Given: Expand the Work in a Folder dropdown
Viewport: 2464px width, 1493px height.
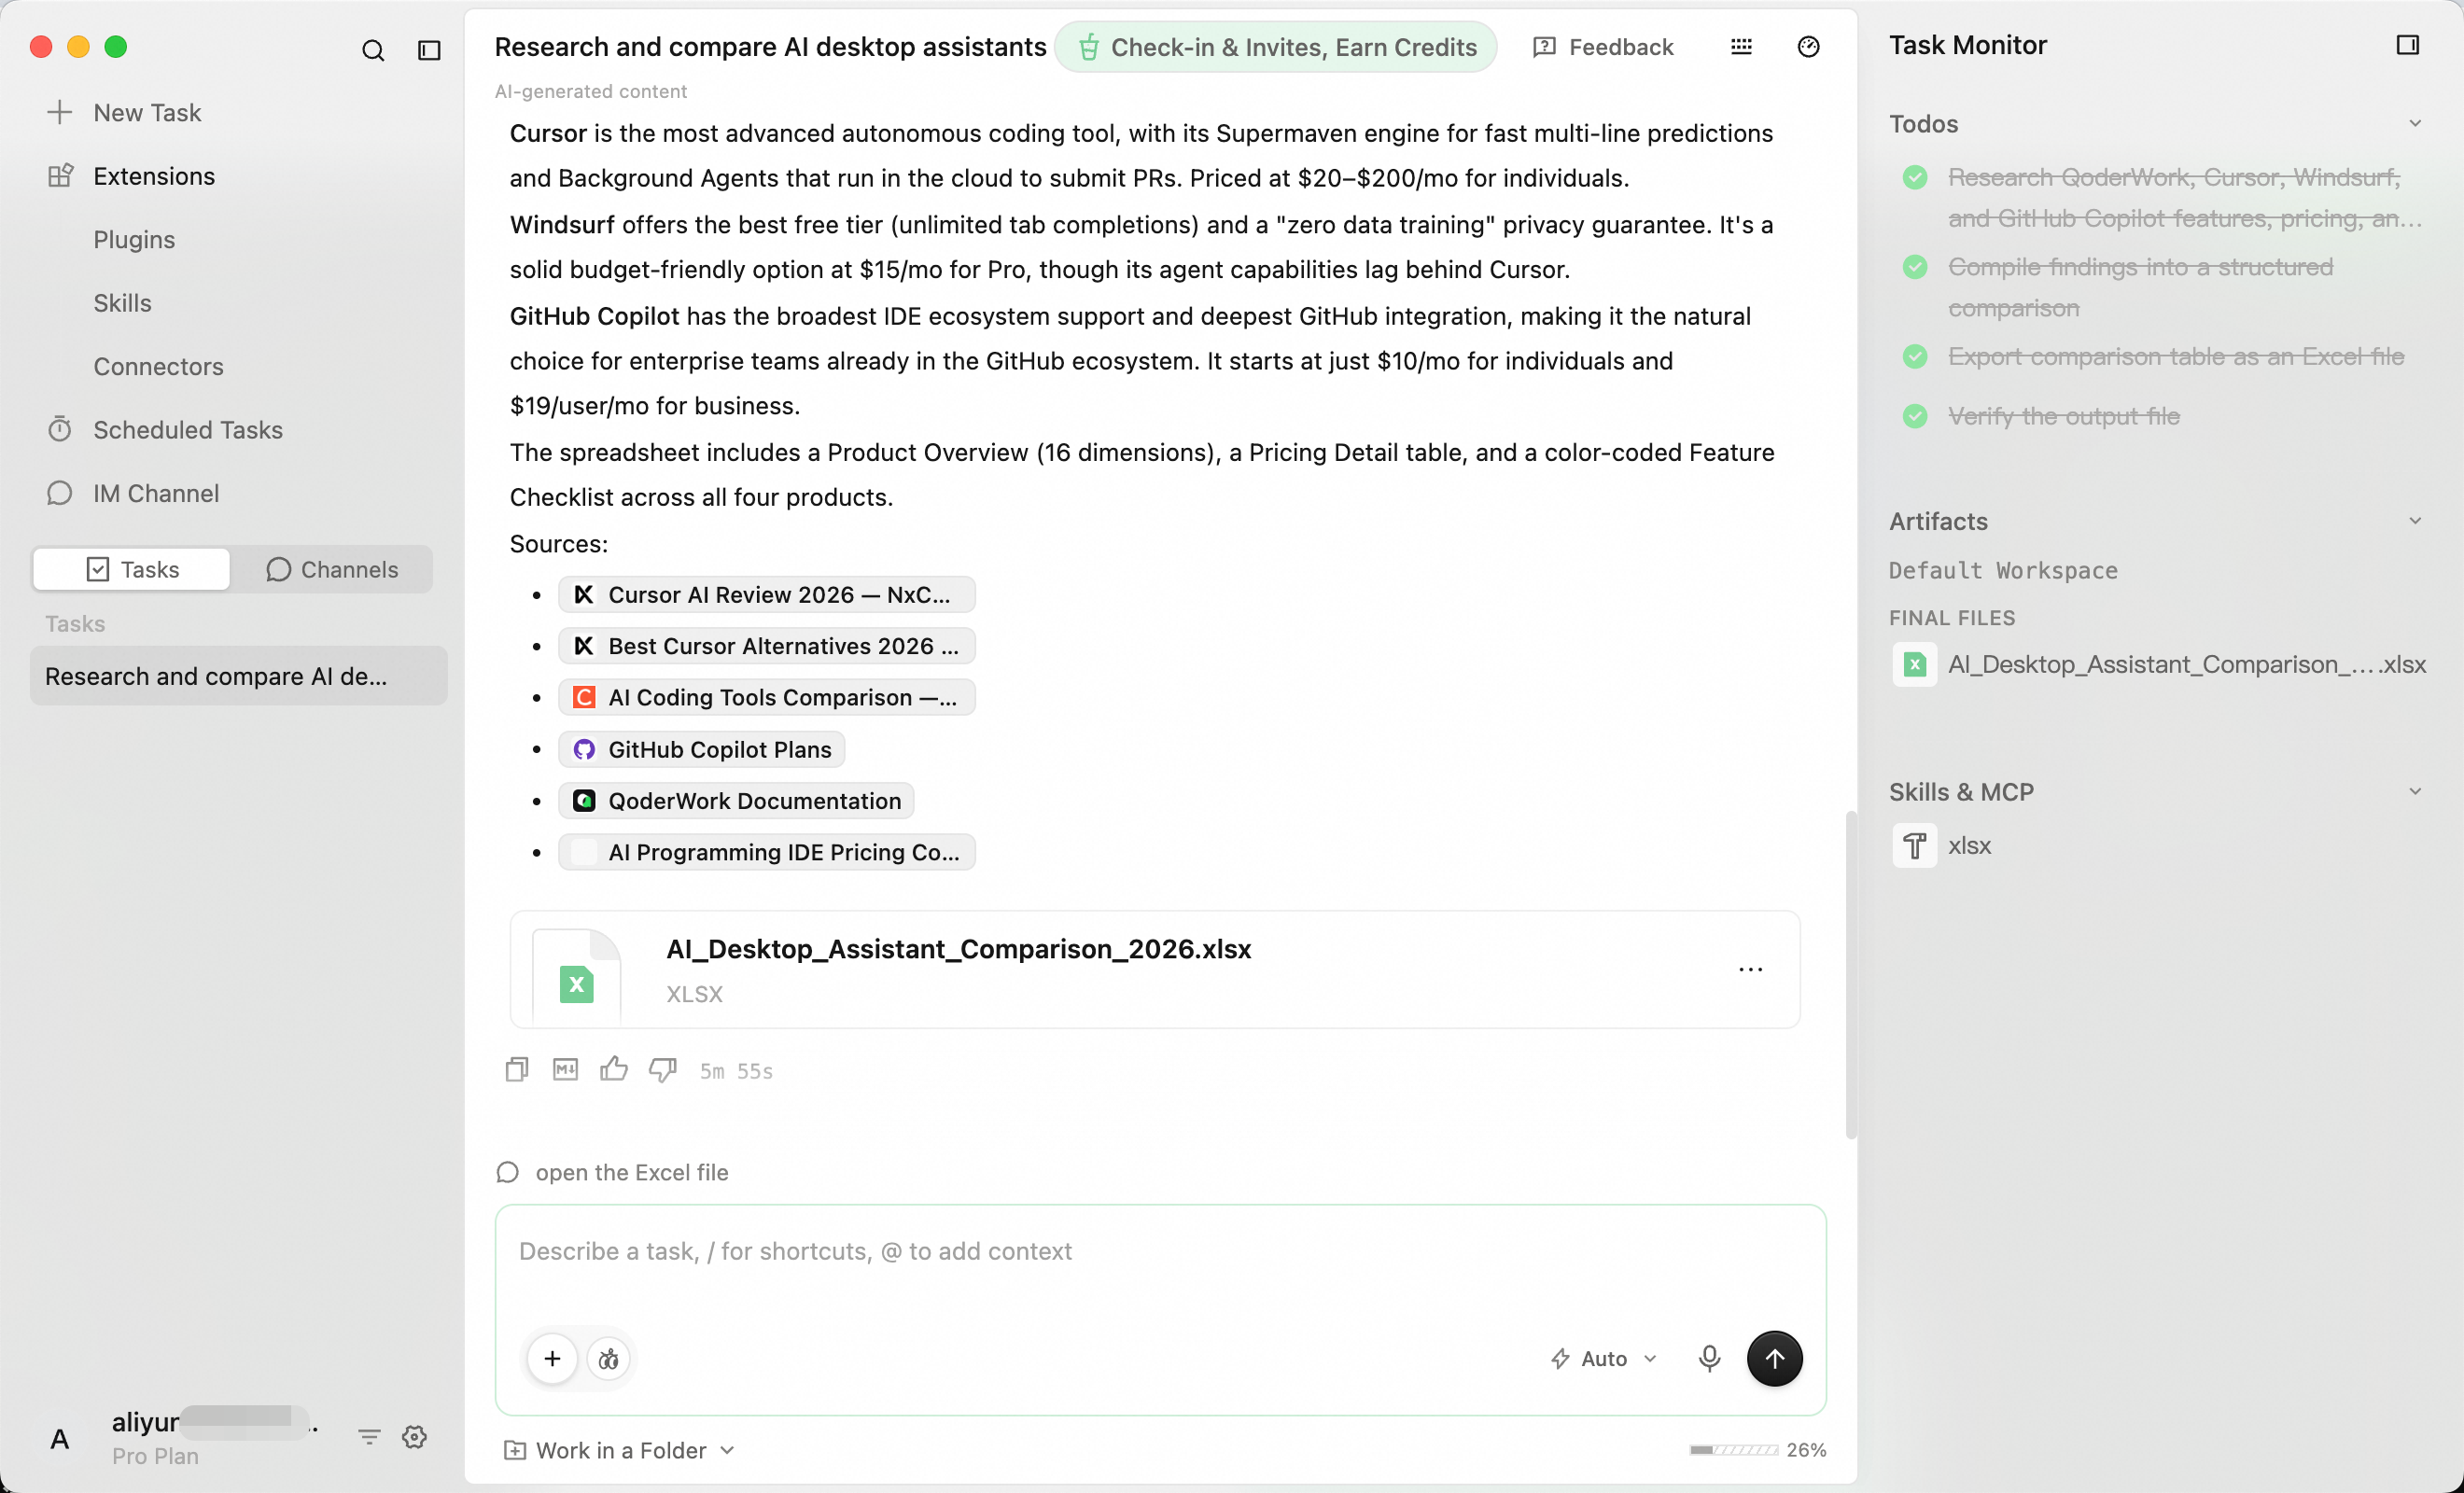Looking at the screenshot, I should click(620, 1450).
